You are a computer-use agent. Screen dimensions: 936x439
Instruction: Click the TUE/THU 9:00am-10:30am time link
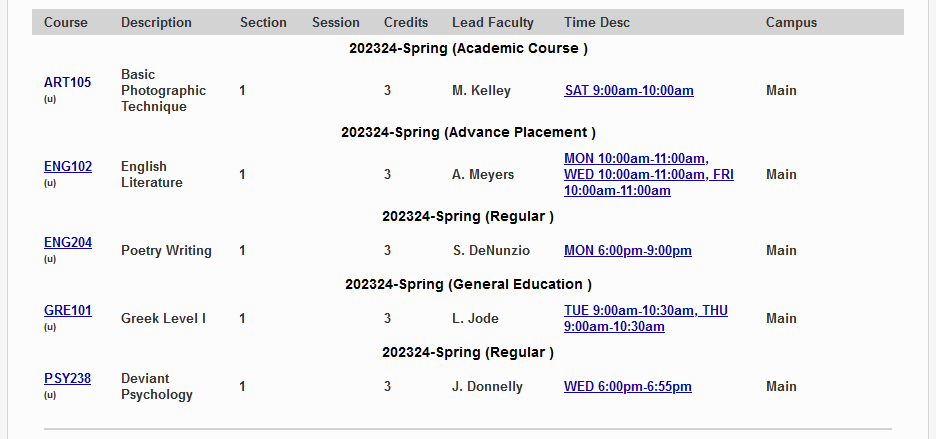pos(645,318)
